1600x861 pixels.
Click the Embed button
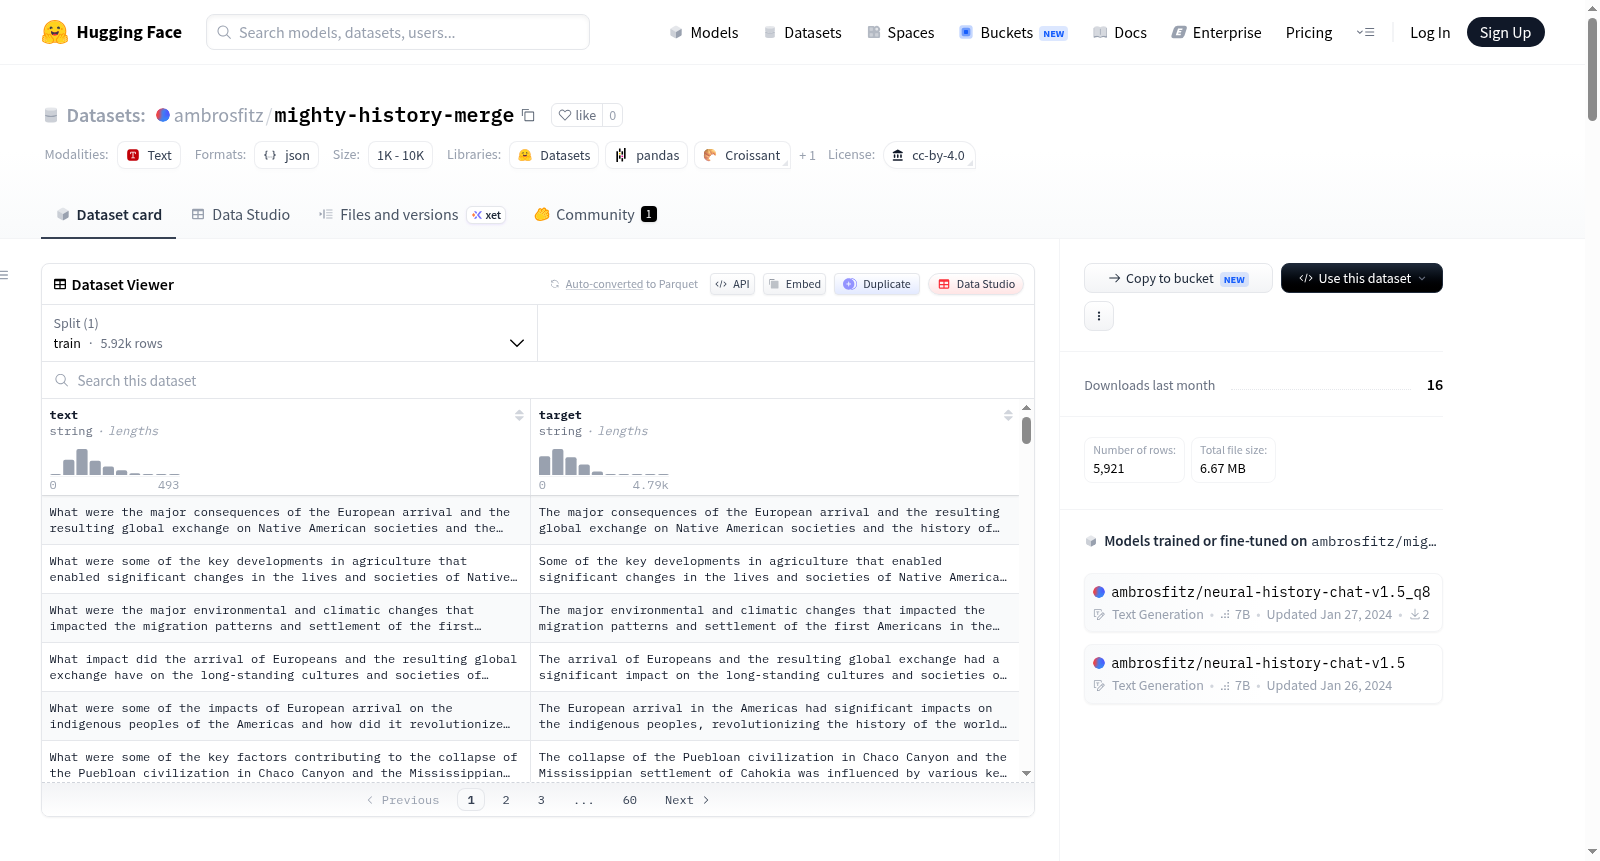pyautogui.click(x=794, y=284)
